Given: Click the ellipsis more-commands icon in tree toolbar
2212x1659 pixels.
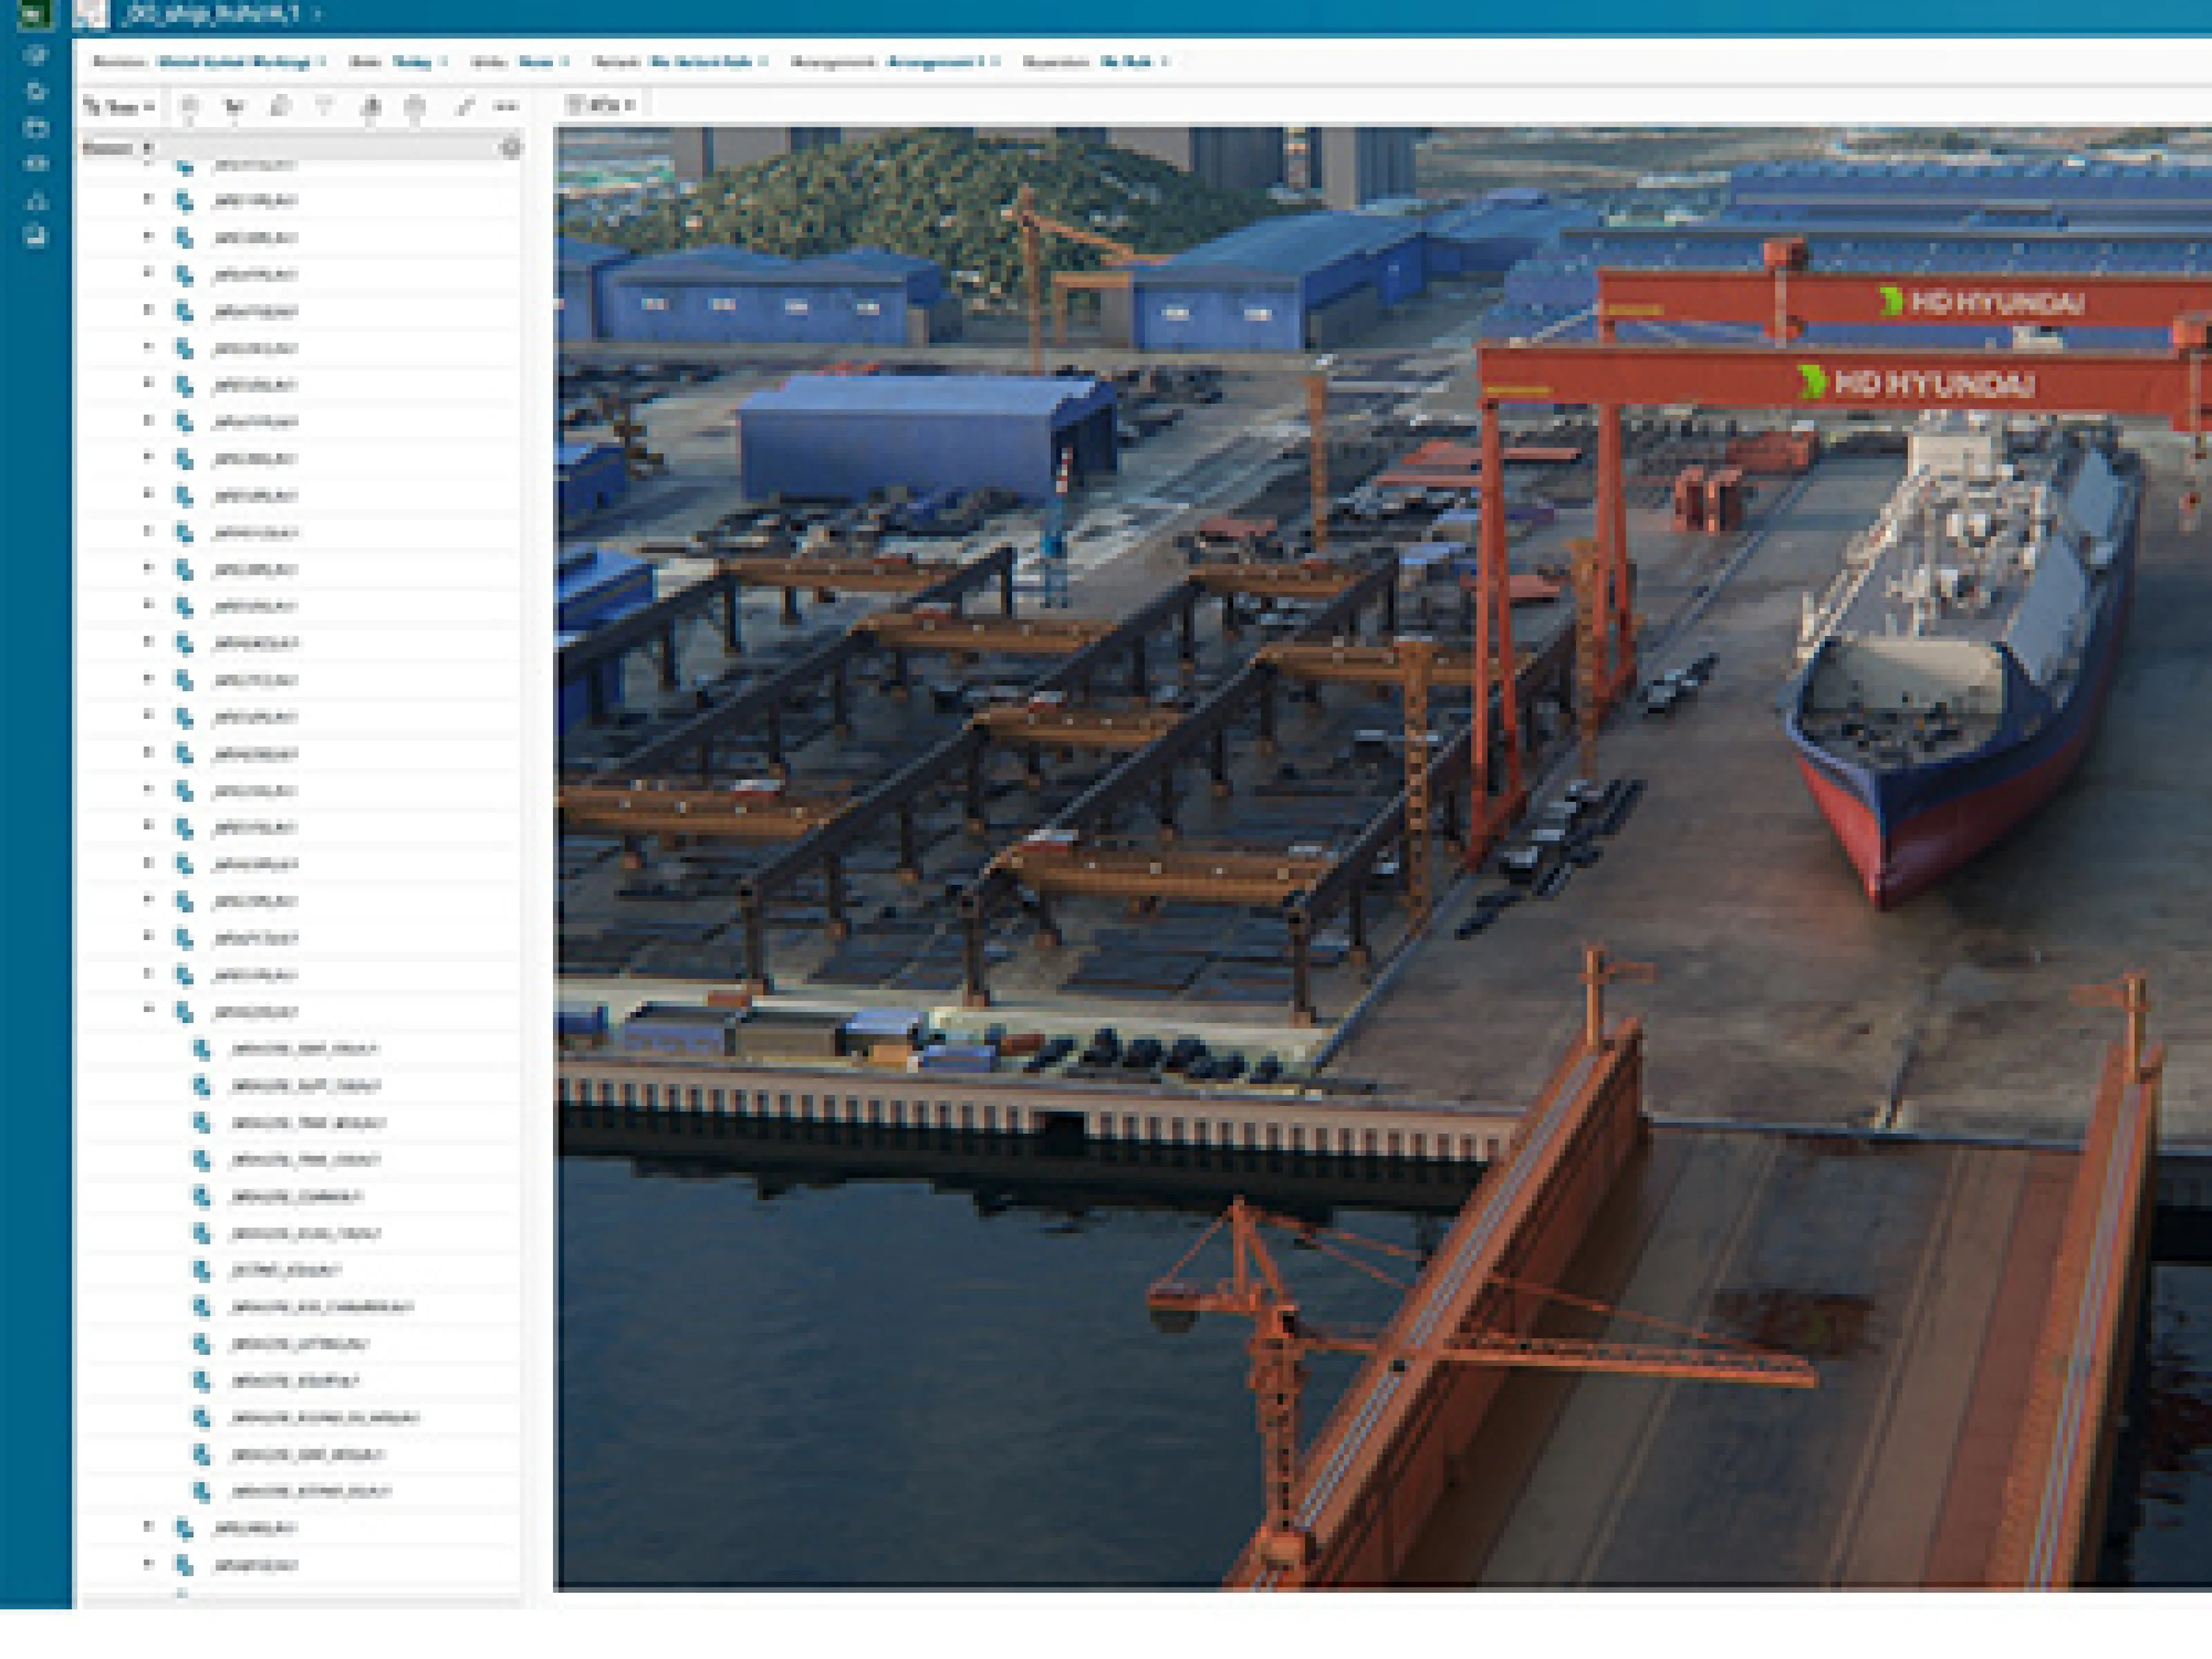Looking at the screenshot, I should pyautogui.click(x=507, y=106).
